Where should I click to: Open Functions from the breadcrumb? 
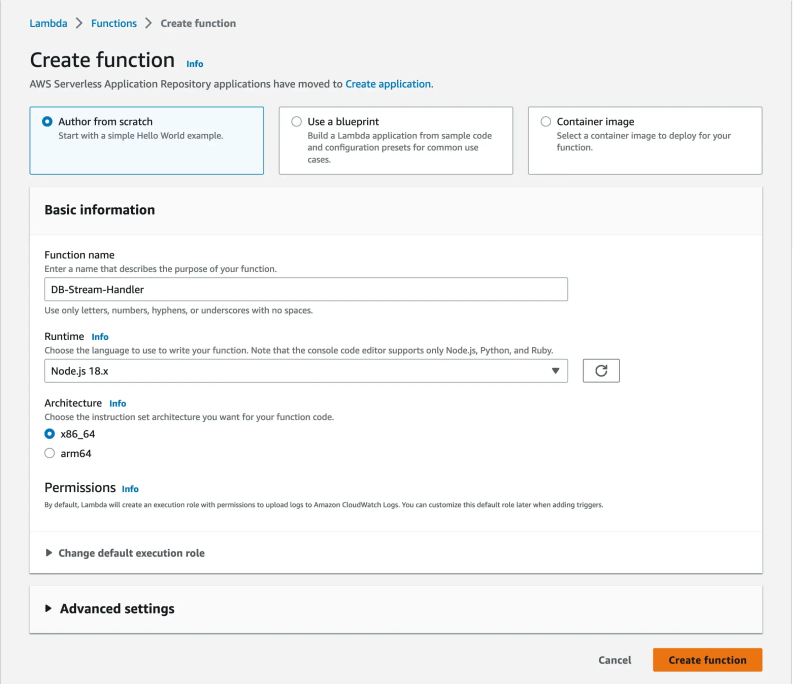click(x=113, y=22)
